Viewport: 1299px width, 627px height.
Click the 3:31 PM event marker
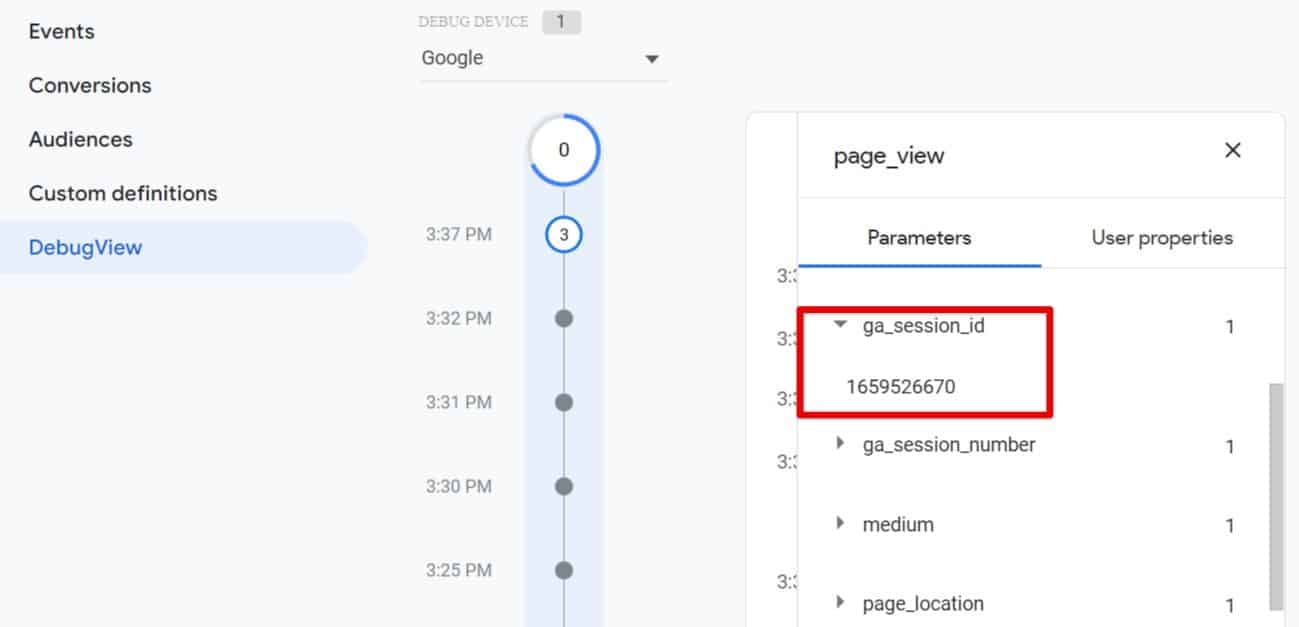(x=563, y=402)
